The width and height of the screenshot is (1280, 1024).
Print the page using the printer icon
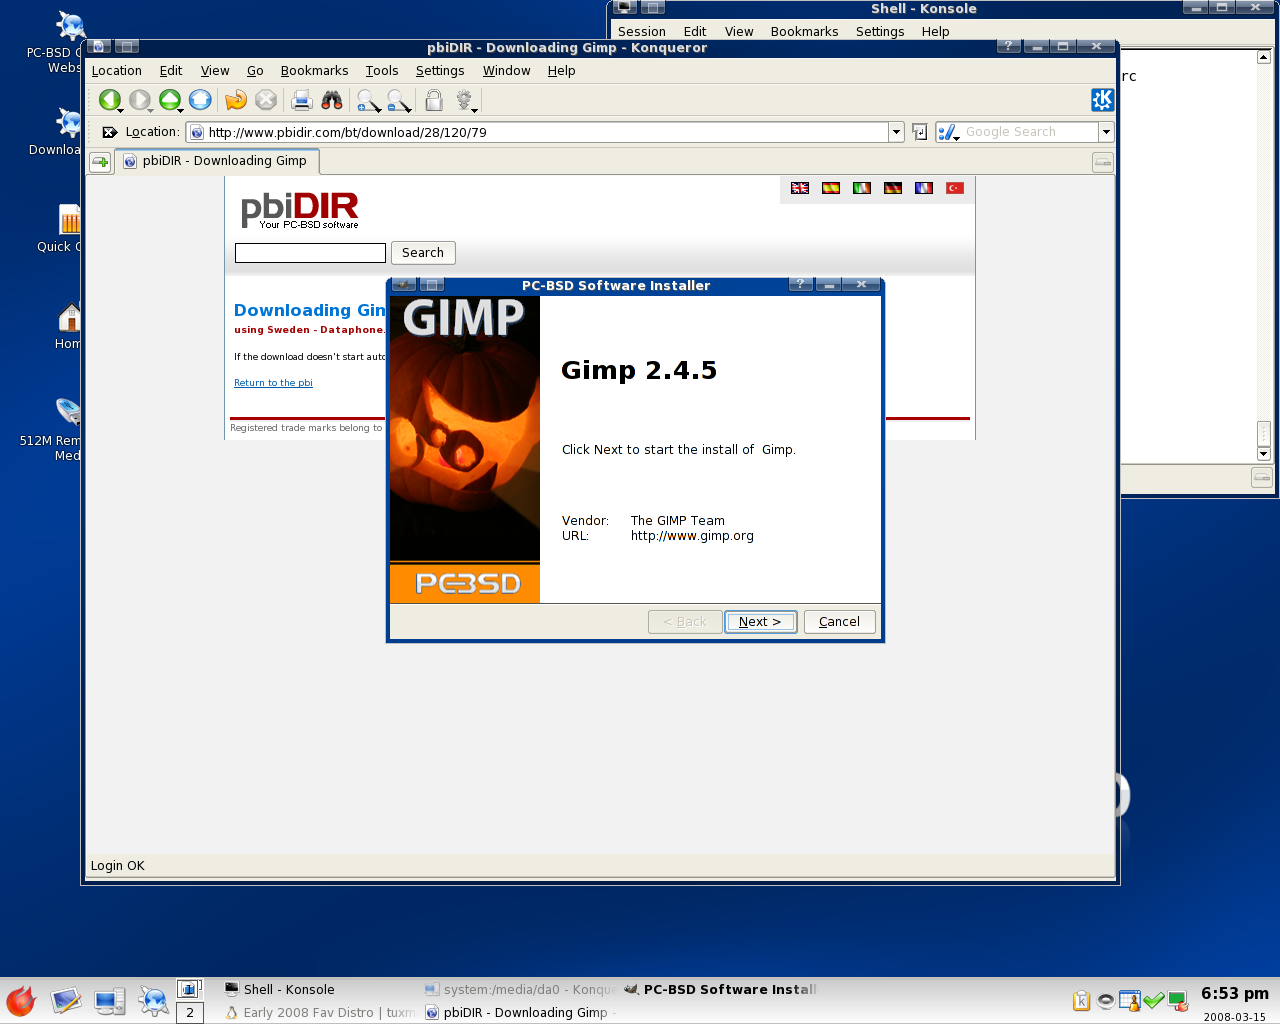pyautogui.click(x=301, y=100)
